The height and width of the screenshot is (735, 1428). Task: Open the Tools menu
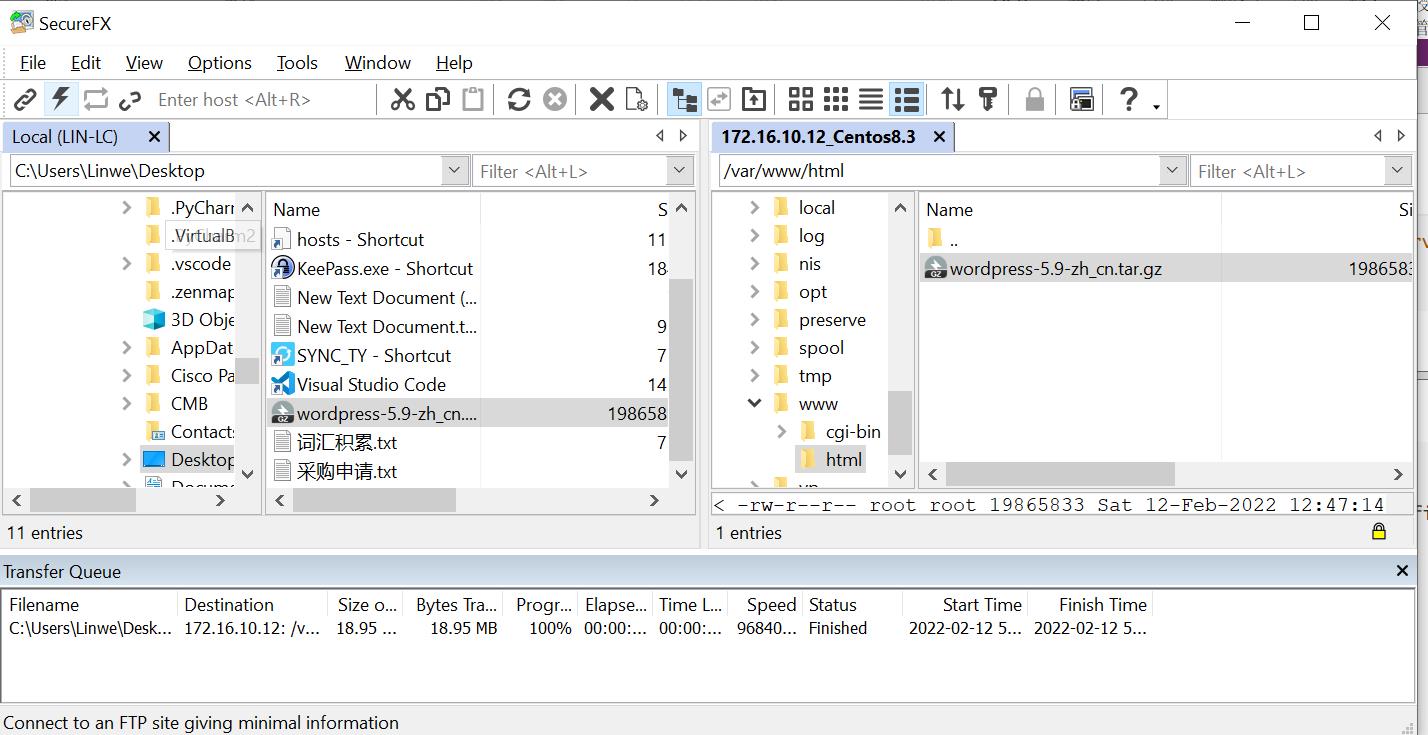click(297, 62)
